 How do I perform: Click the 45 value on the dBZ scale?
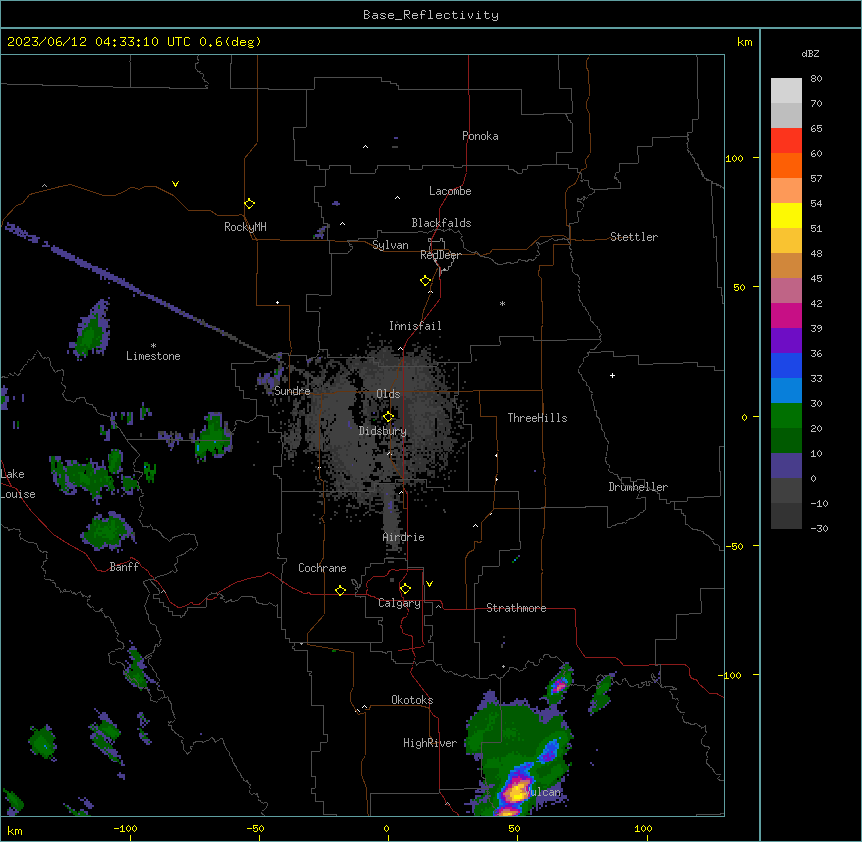click(x=816, y=279)
